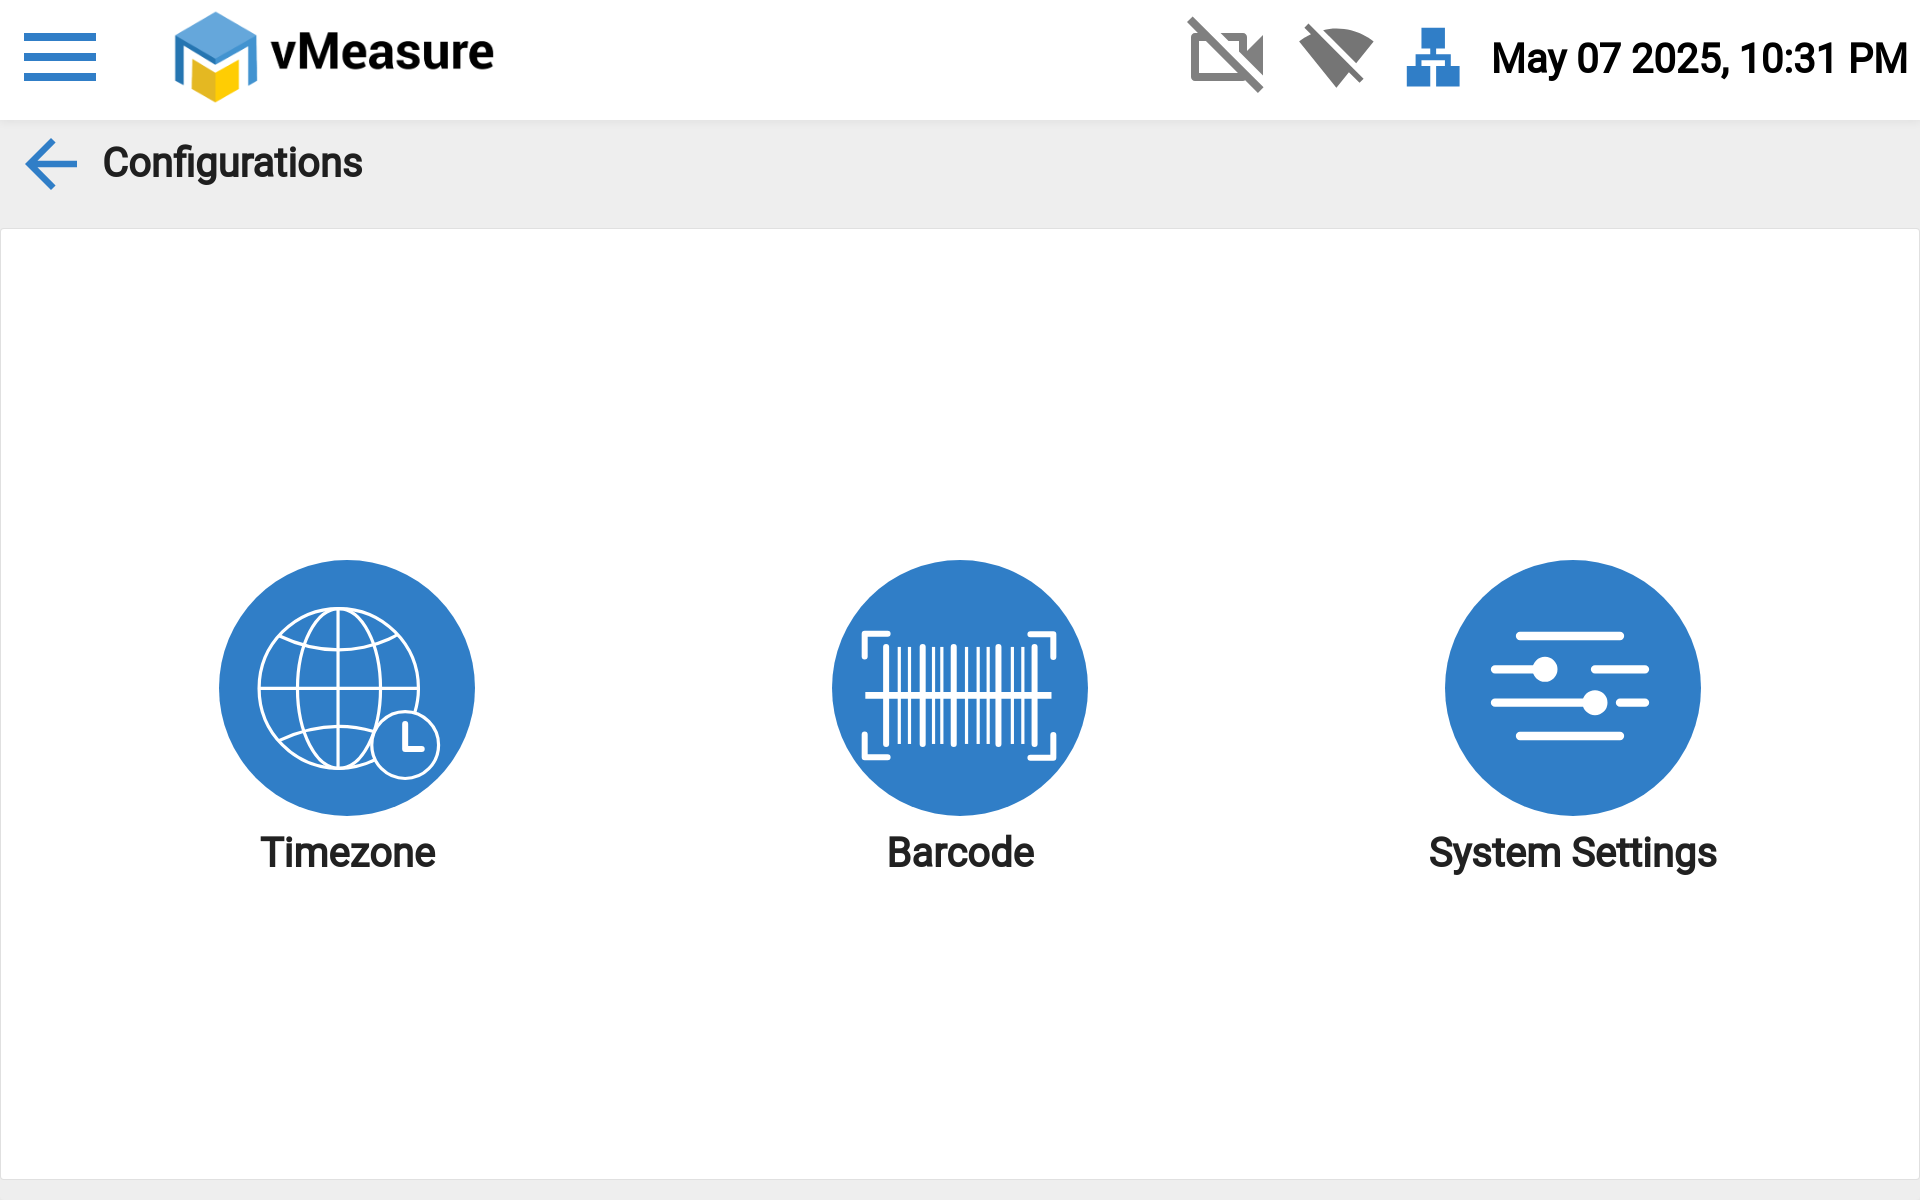1920x1200 pixels.
Task: Click the date and time display
Action: [1699, 58]
